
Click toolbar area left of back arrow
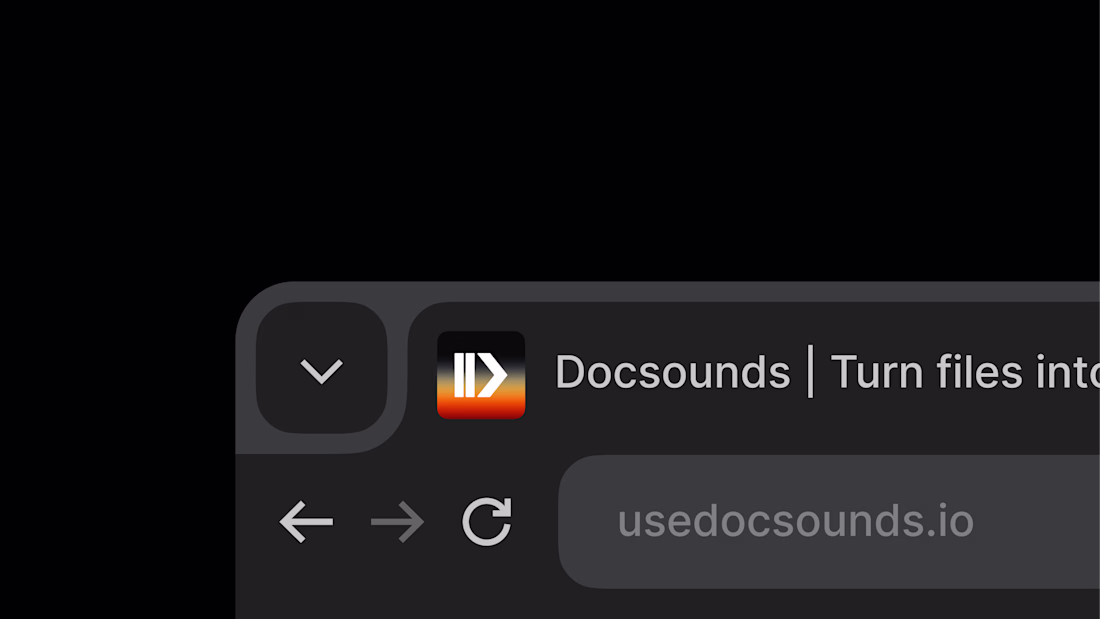tap(257, 521)
